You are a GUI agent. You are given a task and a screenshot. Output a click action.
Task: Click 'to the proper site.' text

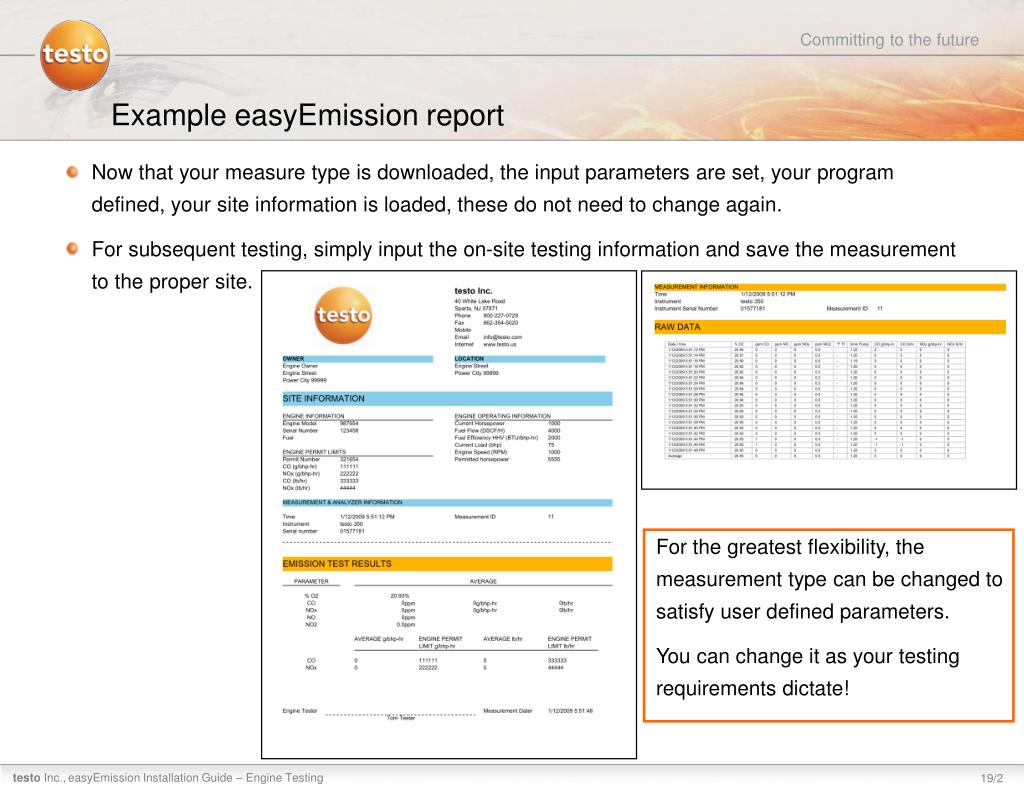(x=172, y=282)
